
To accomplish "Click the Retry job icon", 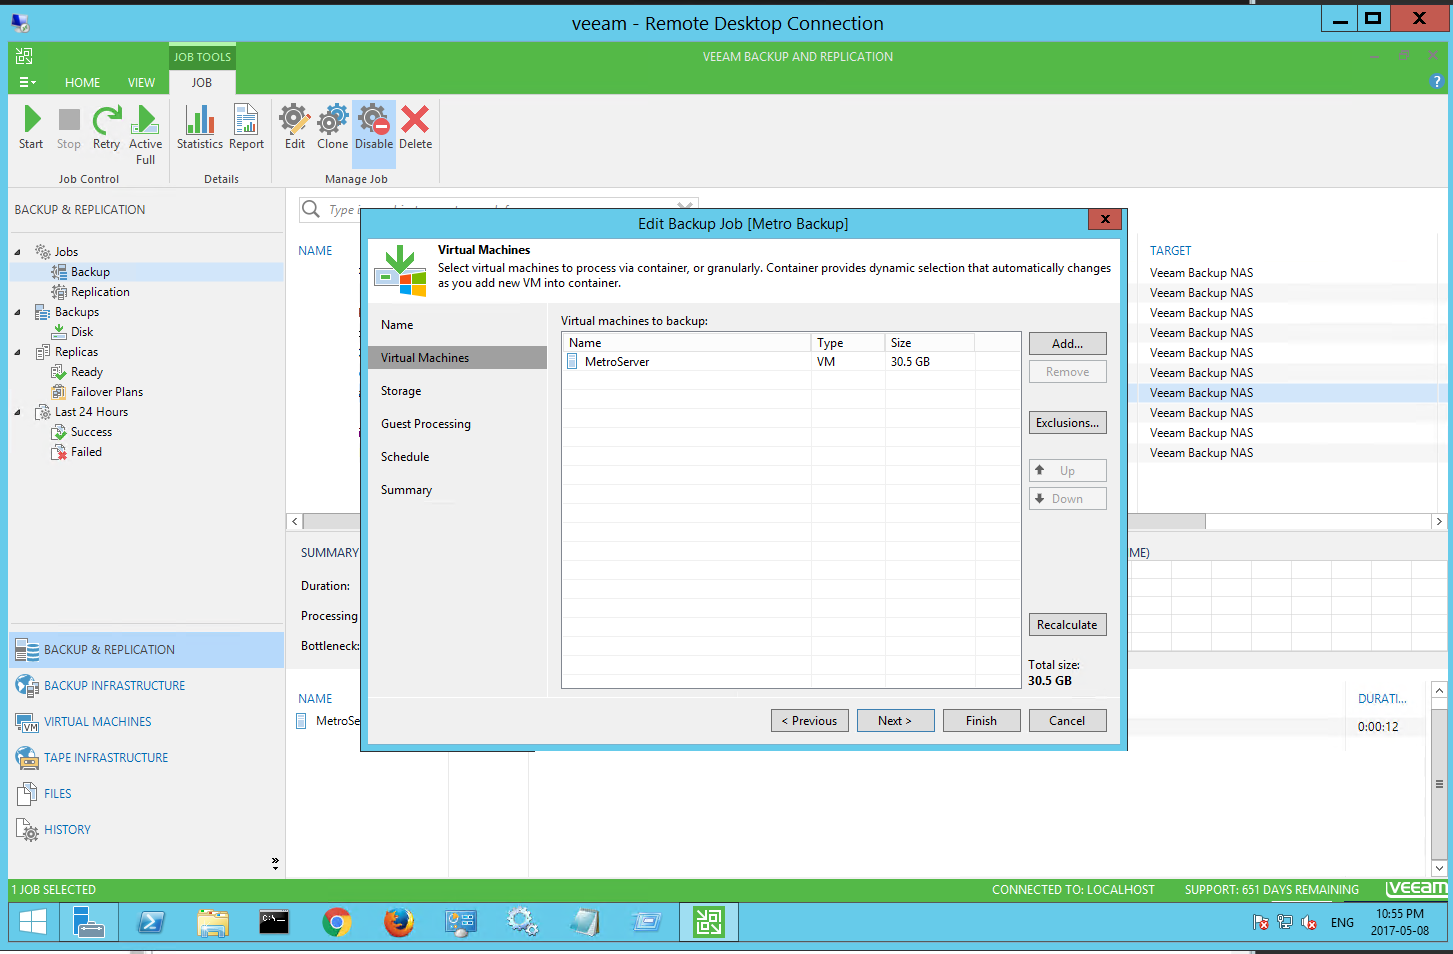I will (106, 127).
